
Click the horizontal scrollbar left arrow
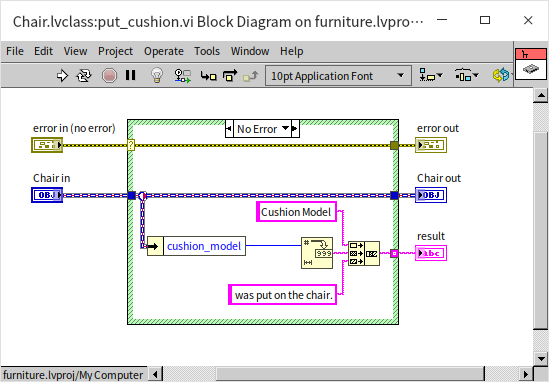155,375
